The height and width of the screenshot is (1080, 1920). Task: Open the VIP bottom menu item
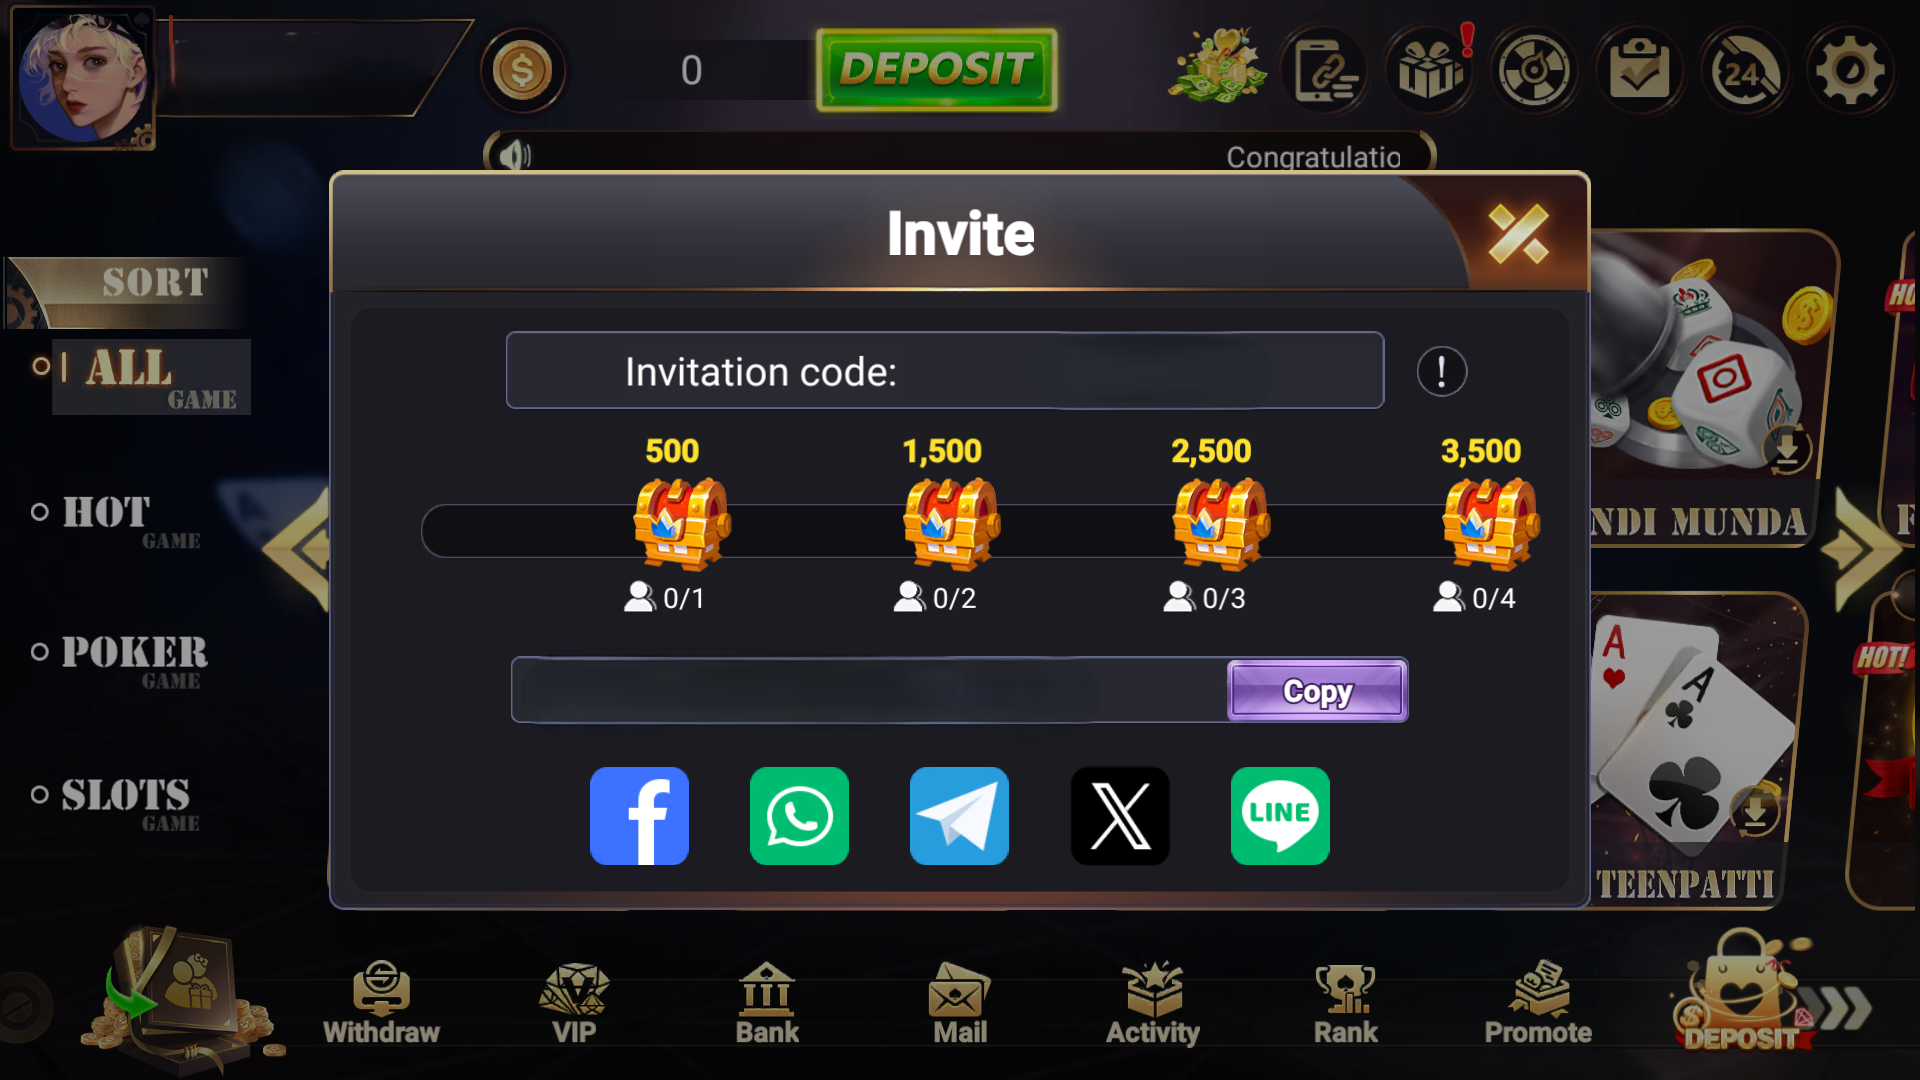pos(574,1003)
